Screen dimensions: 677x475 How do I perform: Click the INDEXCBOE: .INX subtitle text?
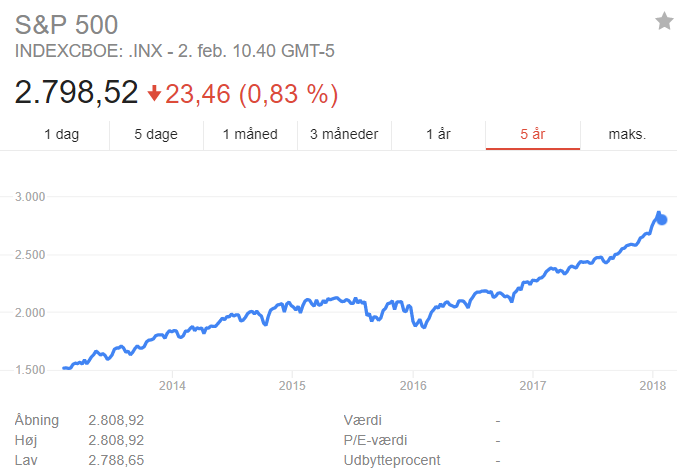[83, 51]
